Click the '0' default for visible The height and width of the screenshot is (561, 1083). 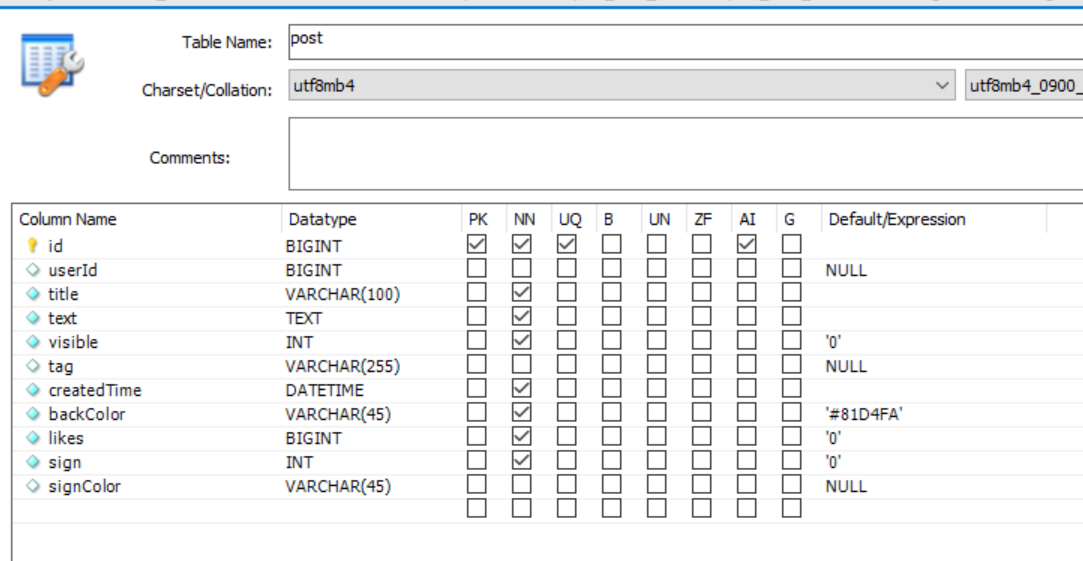click(834, 342)
